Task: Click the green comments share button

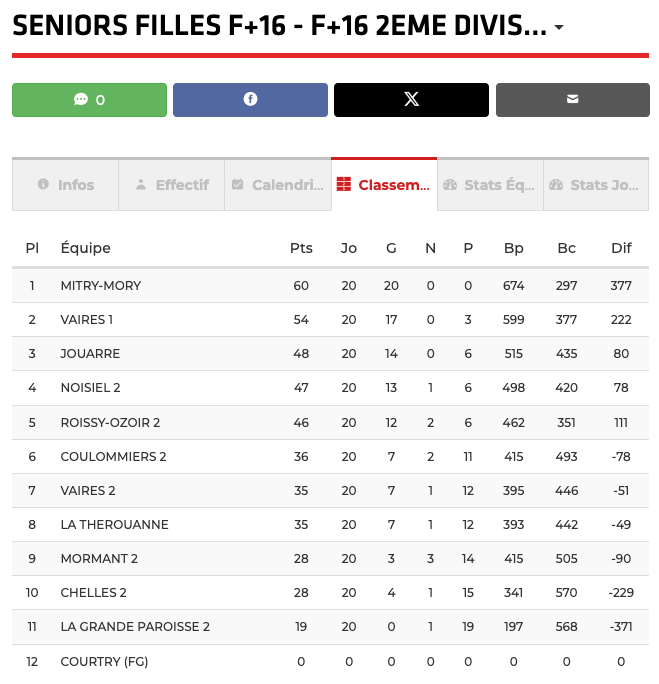Action: coord(89,100)
